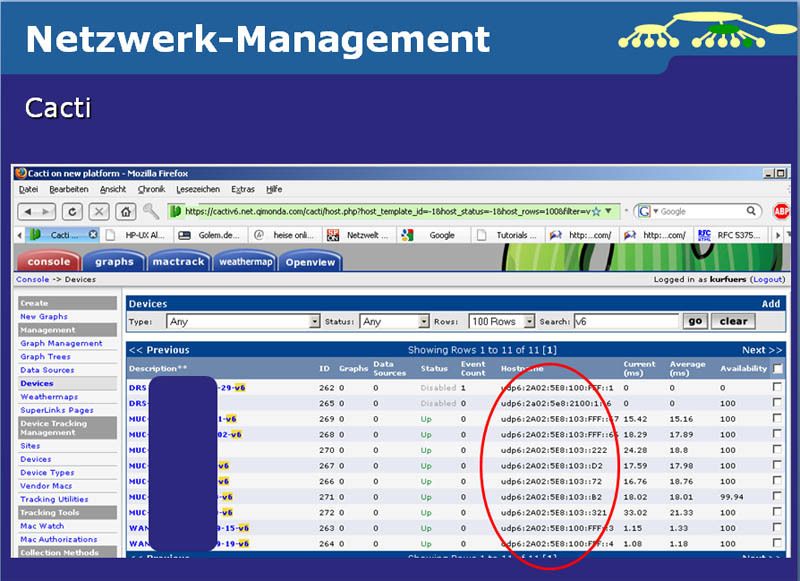This screenshot has width=800, height=581.
Task: Reload the page with the refresh icon
Action: (71, 211)
